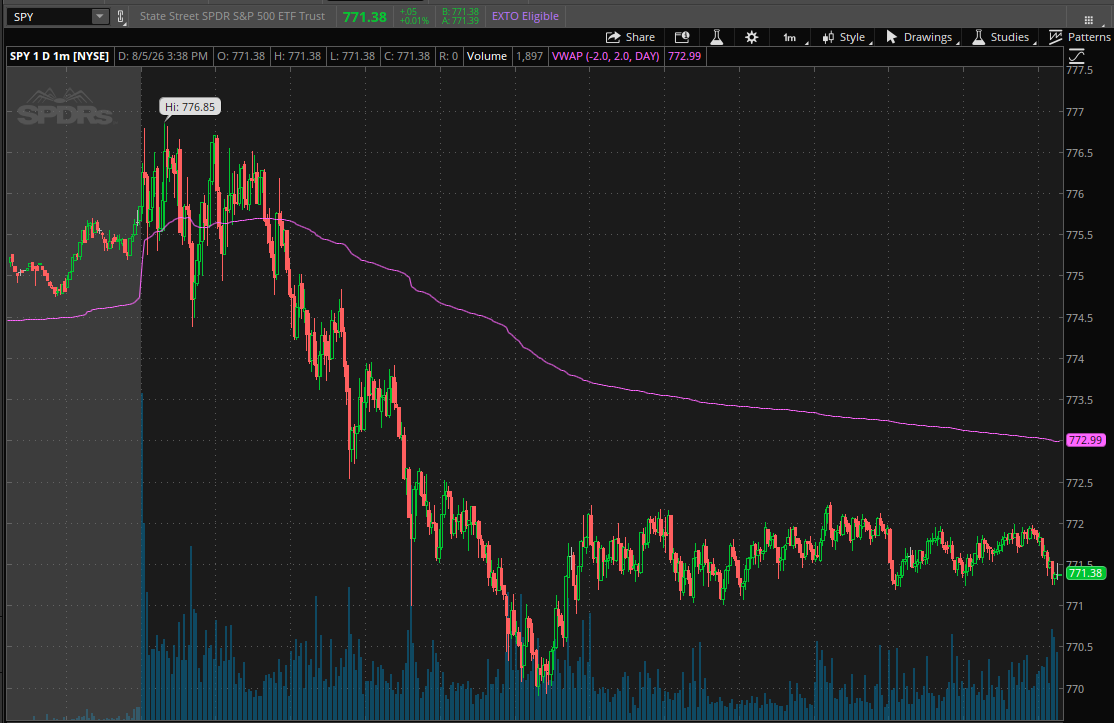The image size is (1114, 723).
Task: Expand the Style dropdown menu
Action: [845, 37]
